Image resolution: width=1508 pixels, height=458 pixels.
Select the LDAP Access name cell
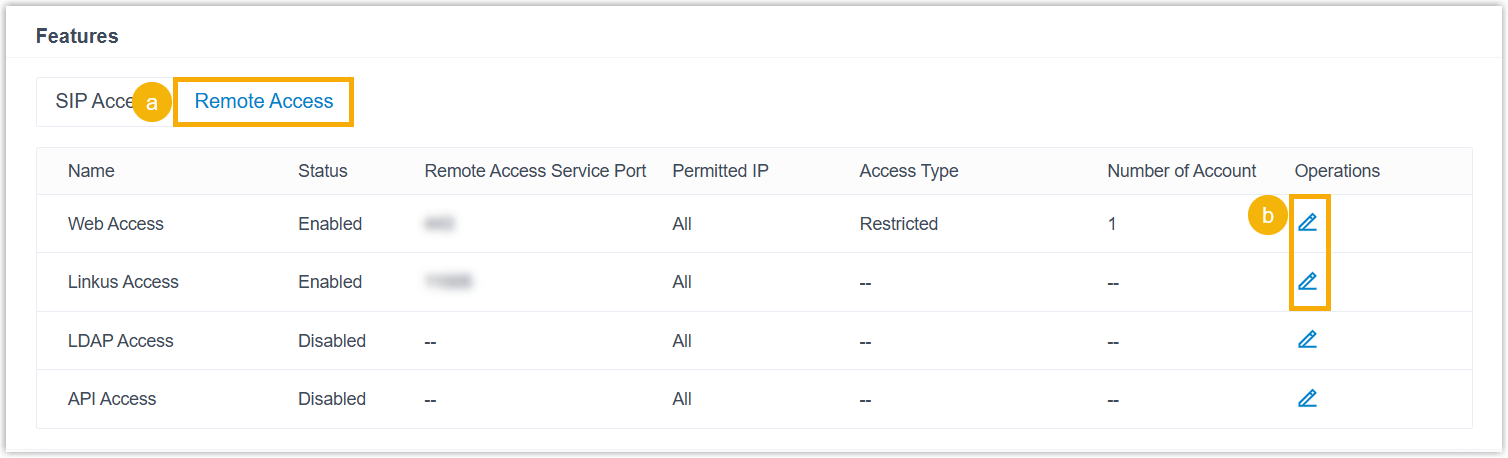point(121,341)
